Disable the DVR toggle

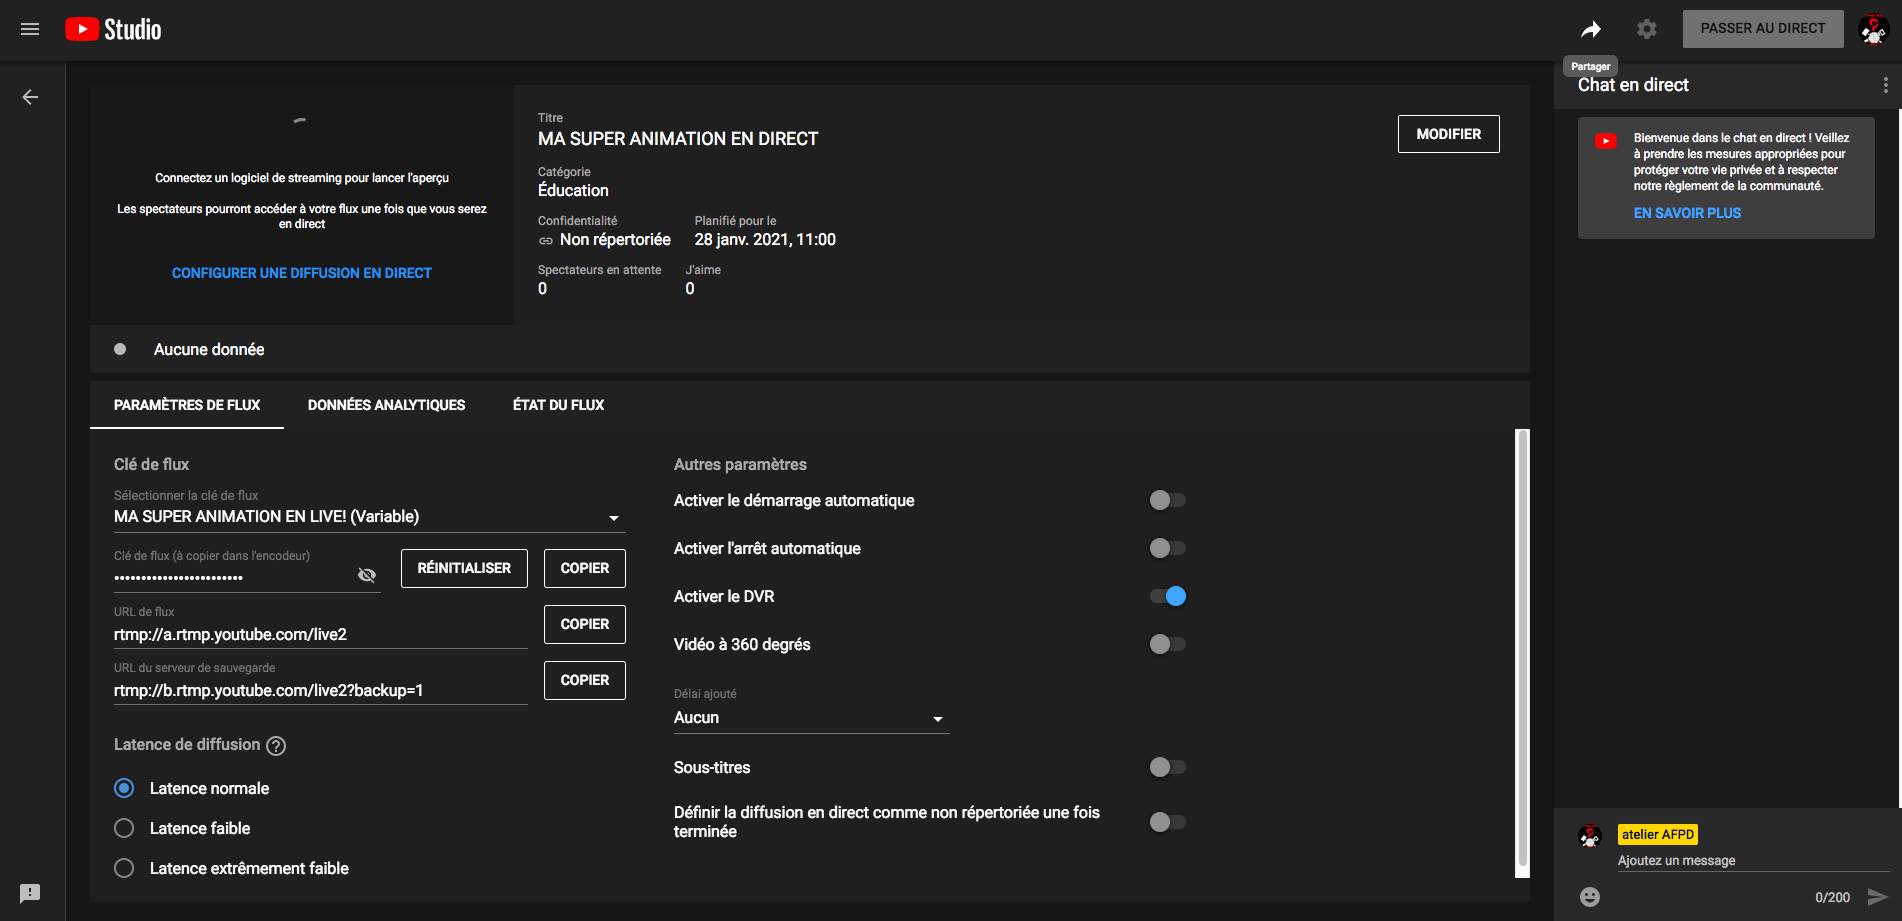pyautogui.click(x=1167, y=596)
